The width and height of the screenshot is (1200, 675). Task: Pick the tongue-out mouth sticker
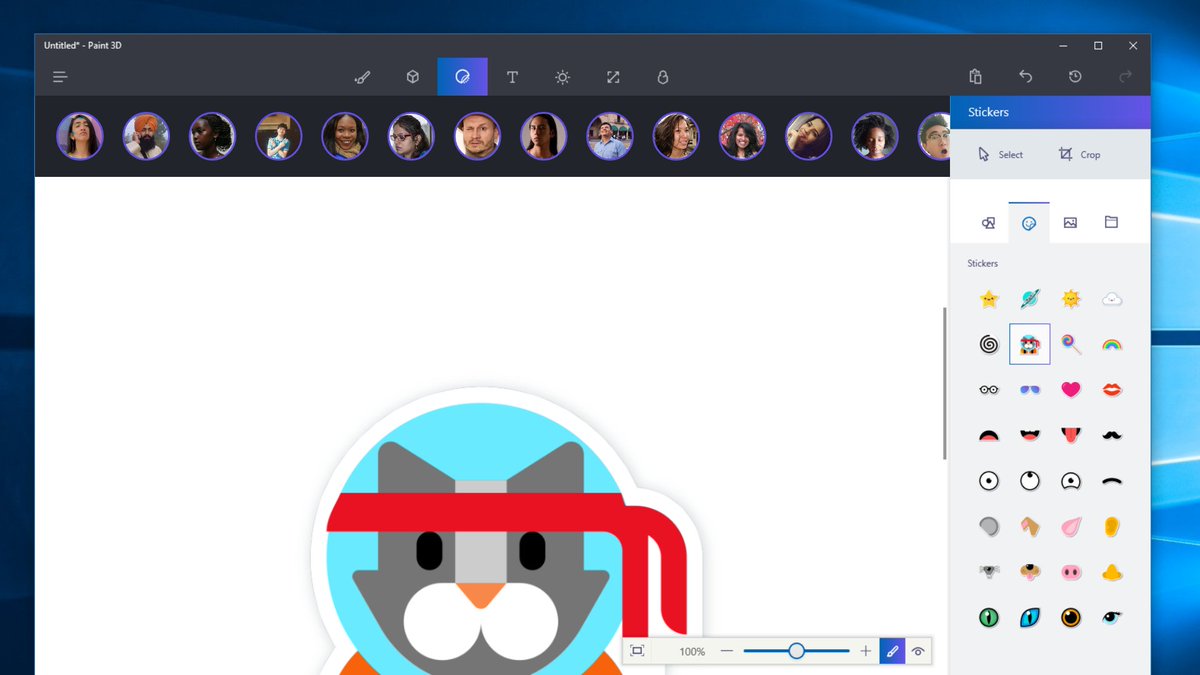tap(1071, 435)
